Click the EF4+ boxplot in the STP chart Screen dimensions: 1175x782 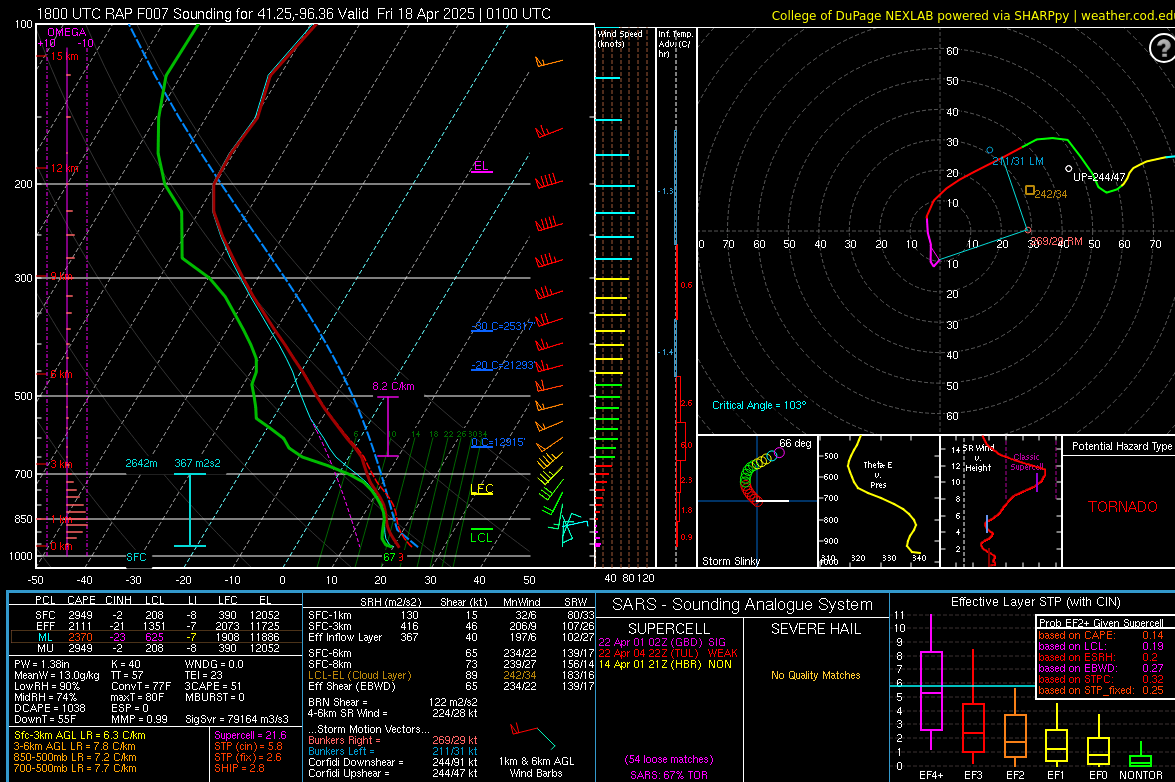(x=930, y=690)
